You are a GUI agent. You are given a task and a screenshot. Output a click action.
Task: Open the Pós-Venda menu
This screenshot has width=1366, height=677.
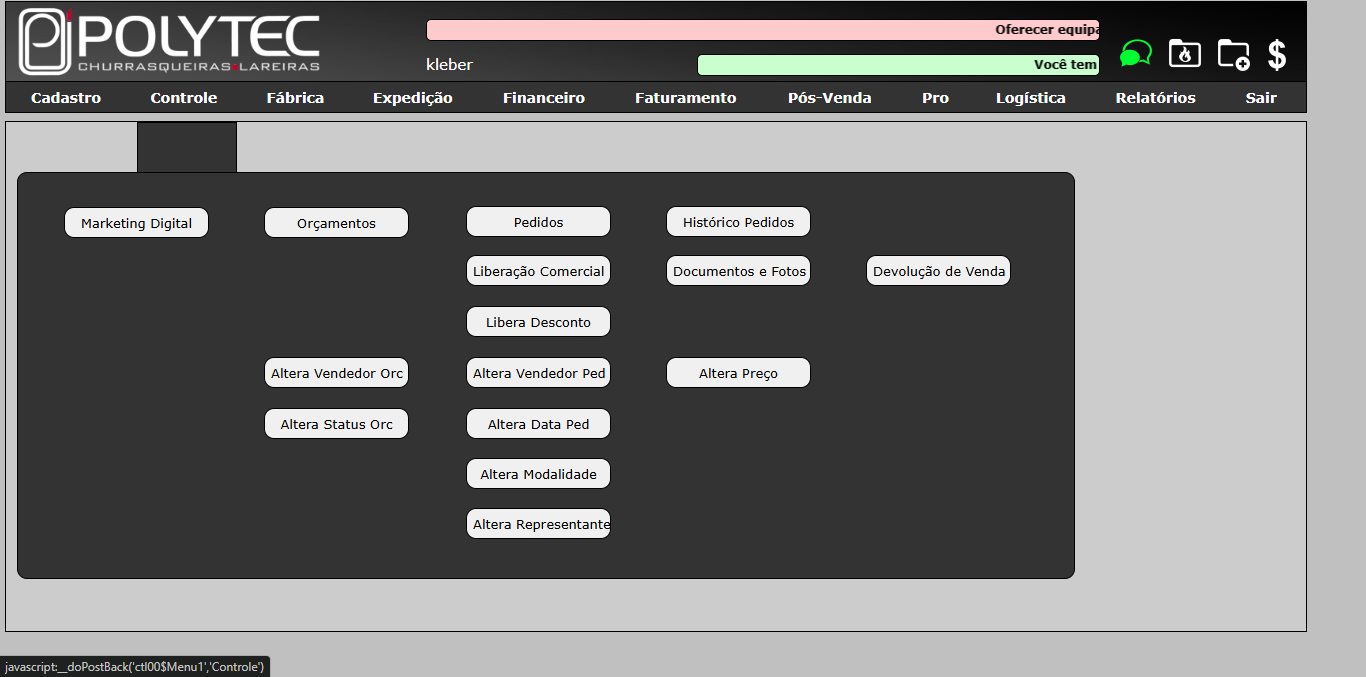(829, 98)
